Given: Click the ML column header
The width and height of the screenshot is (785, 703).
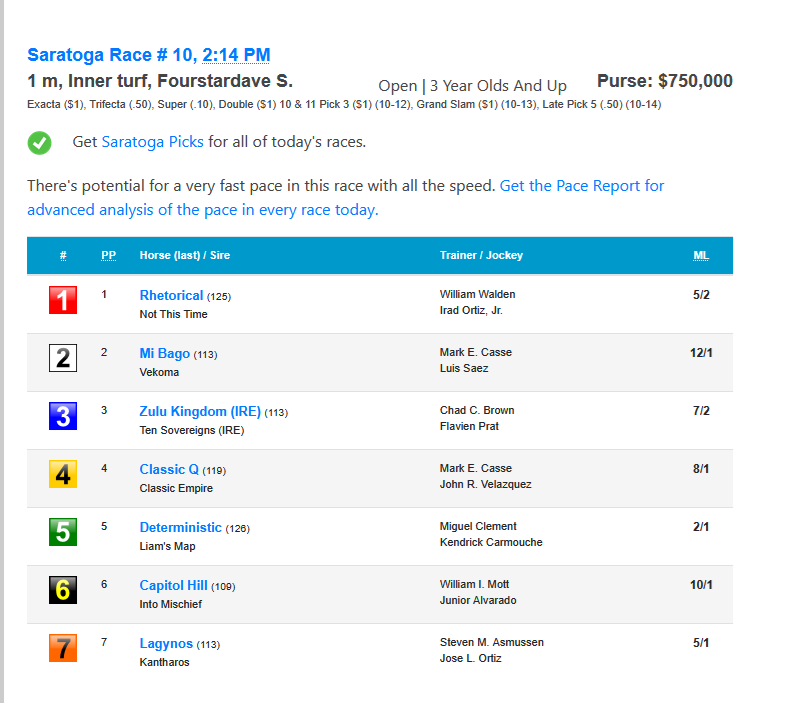Looking at the screenshot, I should (x=701, y=255).
